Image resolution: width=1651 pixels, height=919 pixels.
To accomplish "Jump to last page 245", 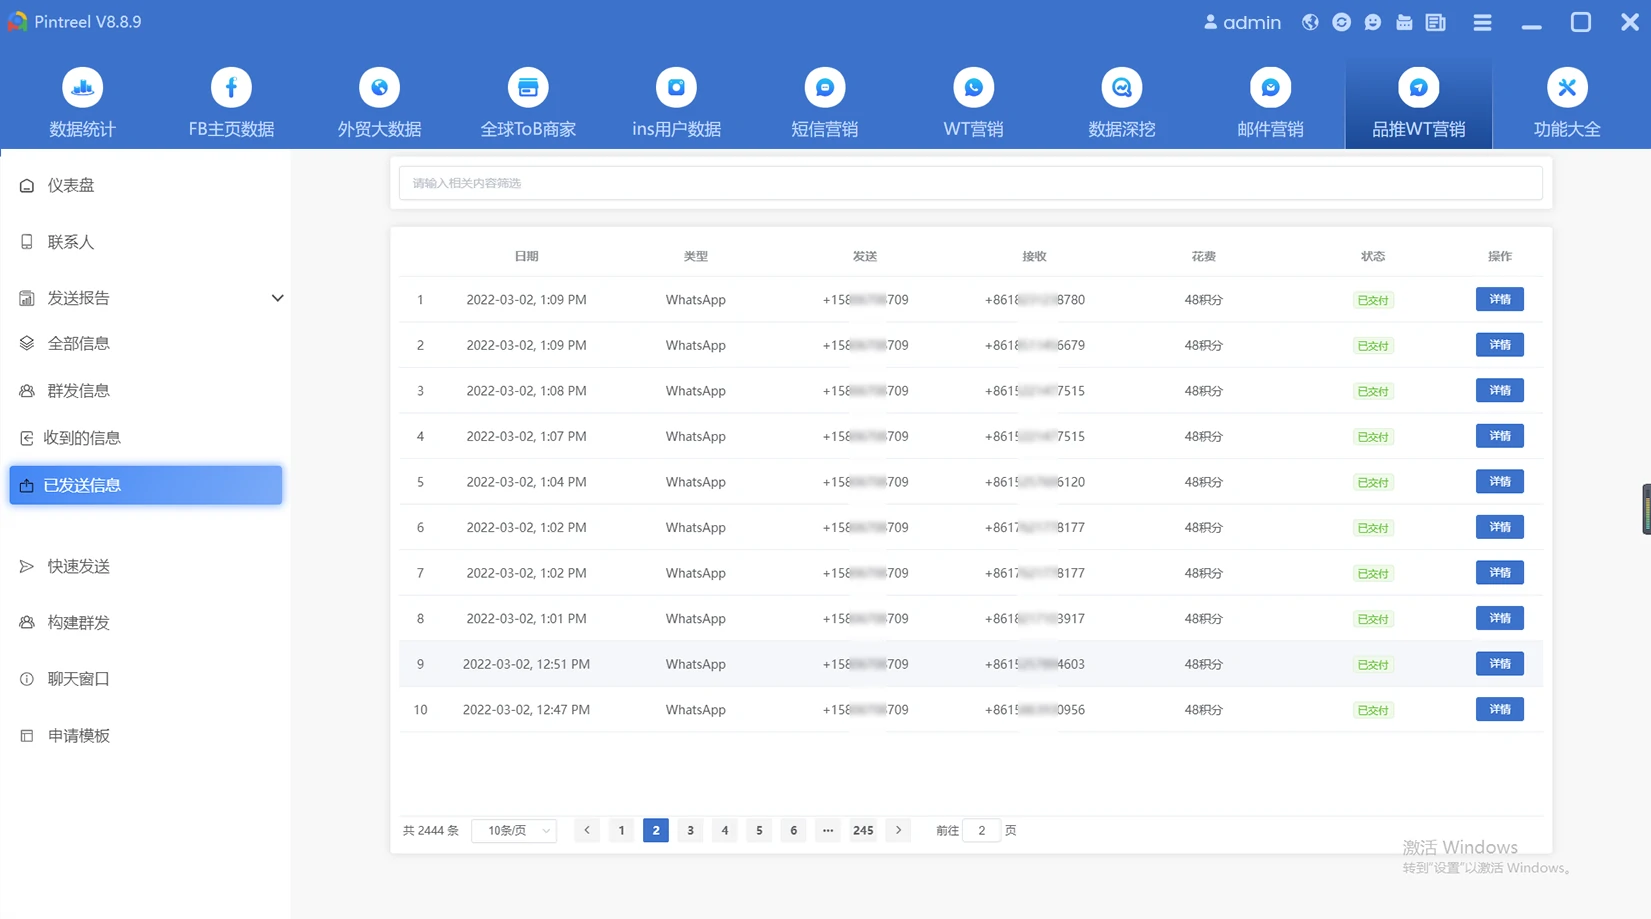I will click(x=863, y=831).
